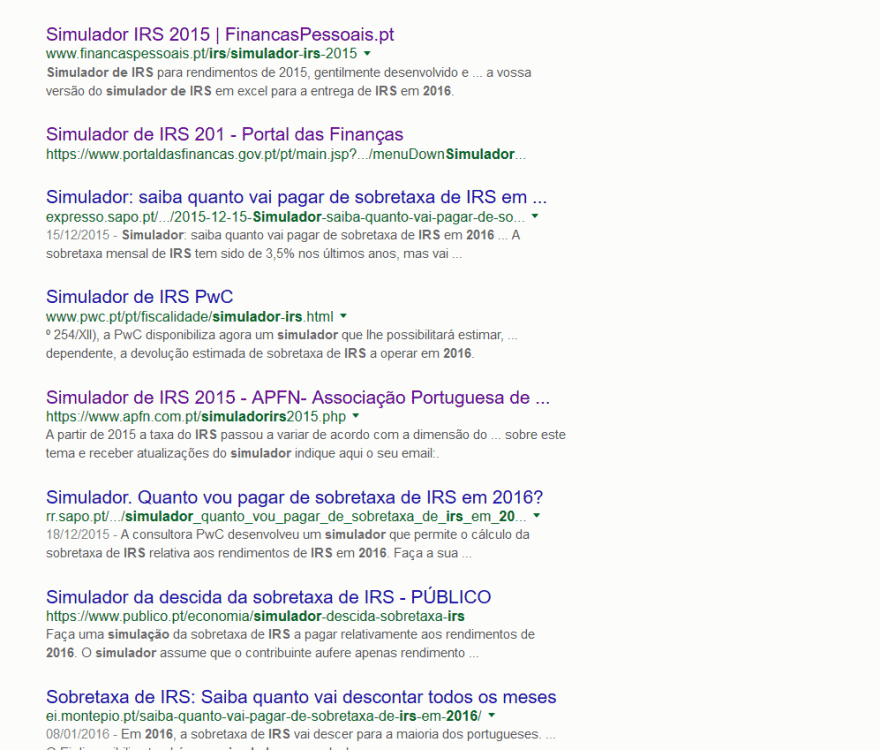Open Simulador de IRS 201 Portal das Finanças

tap(224, 134)
